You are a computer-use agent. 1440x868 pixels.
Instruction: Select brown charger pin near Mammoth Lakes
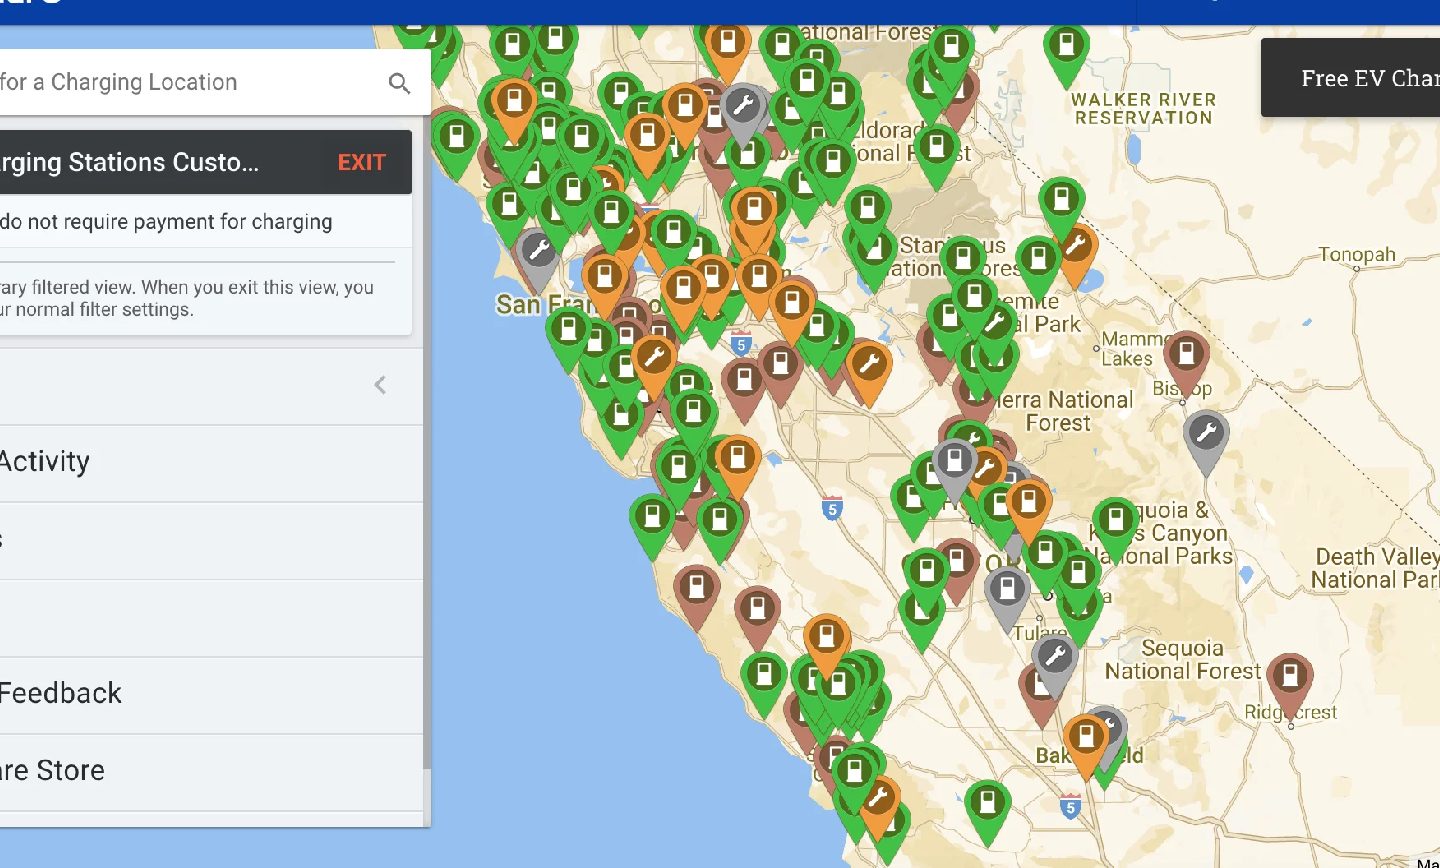(1186, 355)
